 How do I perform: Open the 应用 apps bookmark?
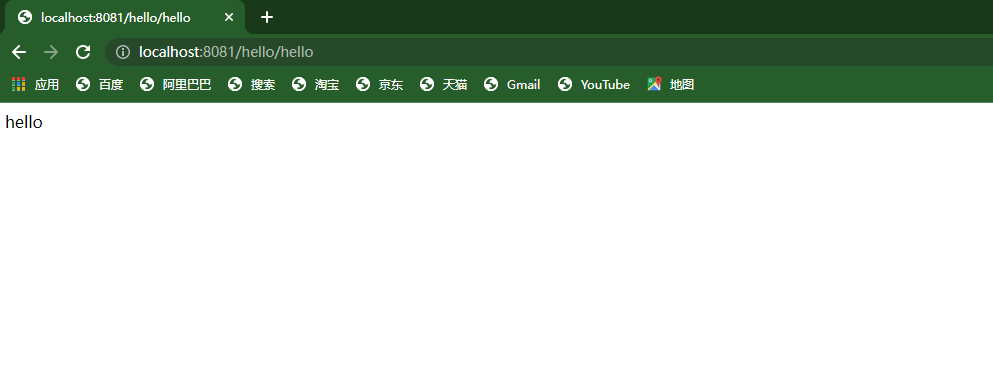click(x=35, y=84)
